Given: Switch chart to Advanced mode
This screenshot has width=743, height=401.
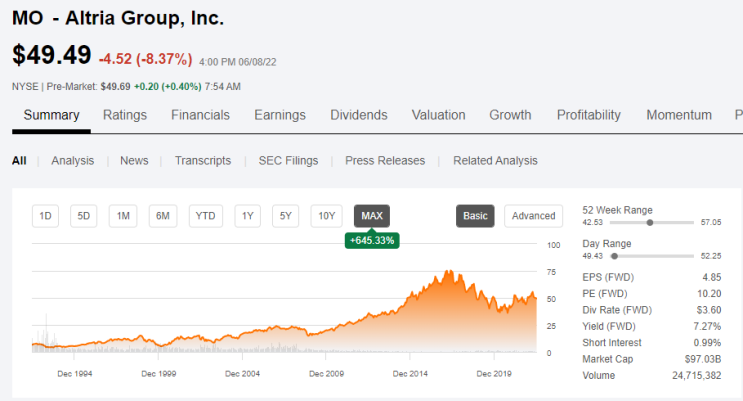Looking at the screenshot, I should coord(534,216).
